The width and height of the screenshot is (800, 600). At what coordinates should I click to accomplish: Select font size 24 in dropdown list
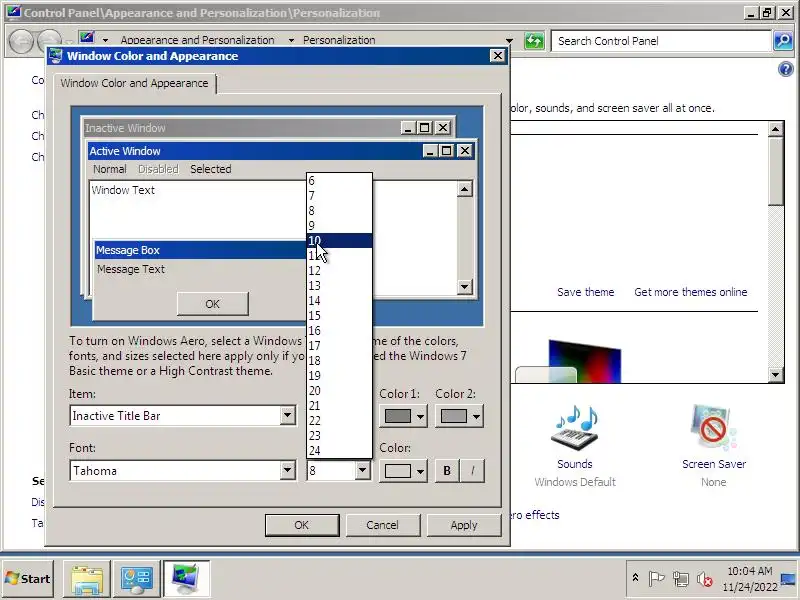(339, 451)
